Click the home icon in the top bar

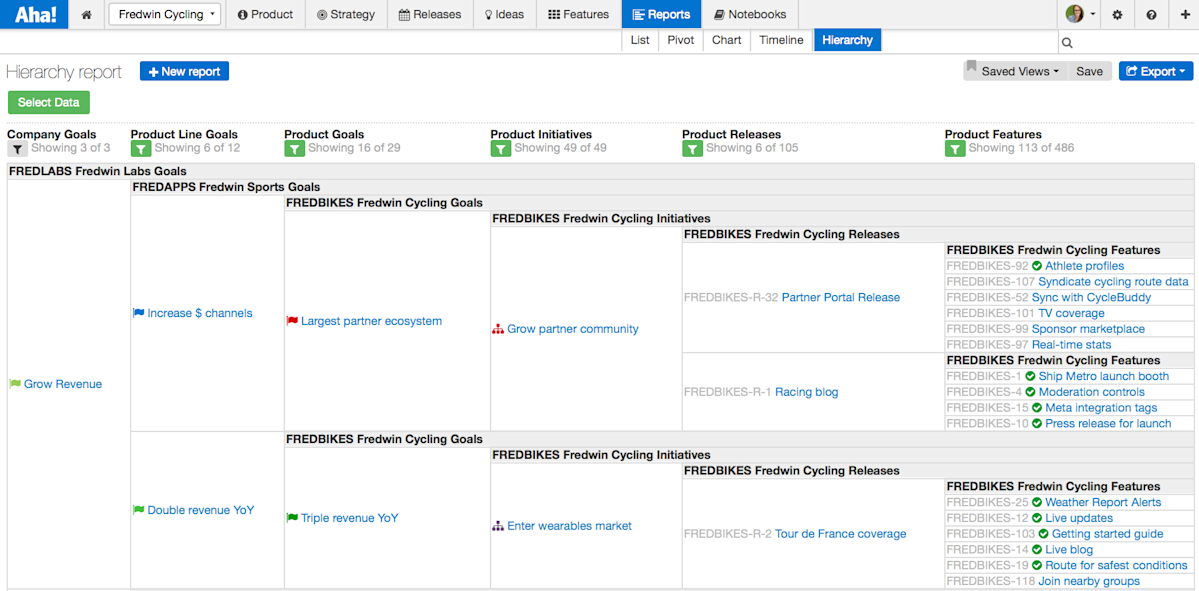(x=86, y=15)
